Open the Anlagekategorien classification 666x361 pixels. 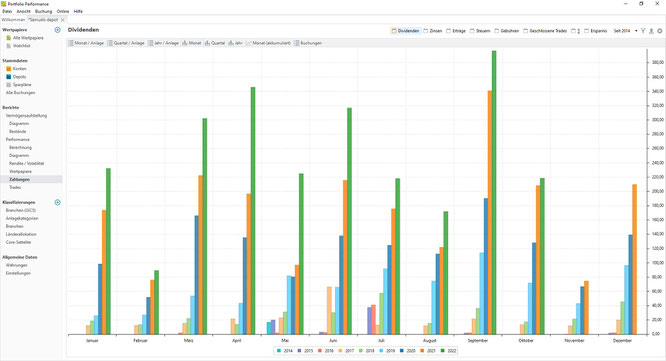click(x=22, y=218)
